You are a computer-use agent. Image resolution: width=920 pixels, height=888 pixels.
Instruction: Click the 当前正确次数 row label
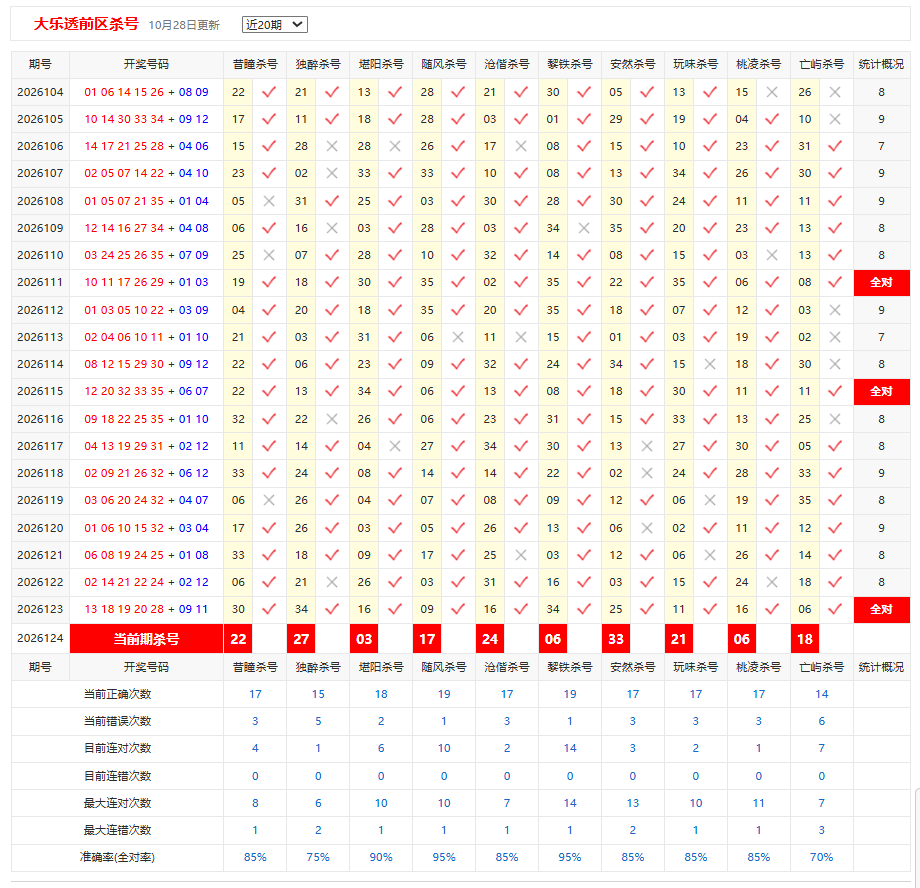click(117, 694)
